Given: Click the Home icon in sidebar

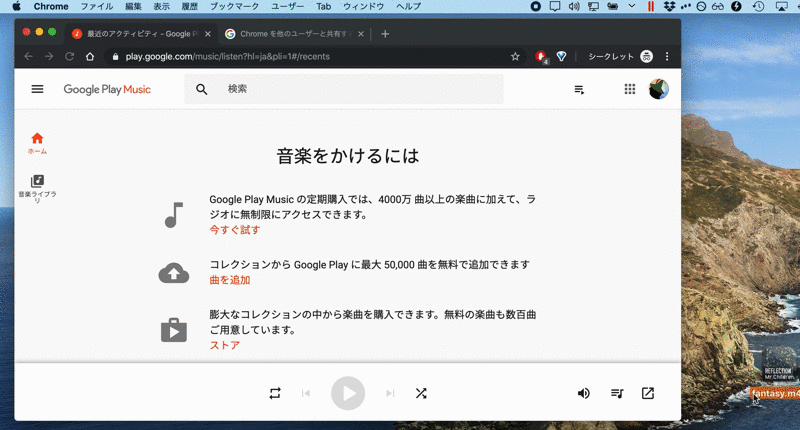Looking at the screenshot, I should coord(37,139).
